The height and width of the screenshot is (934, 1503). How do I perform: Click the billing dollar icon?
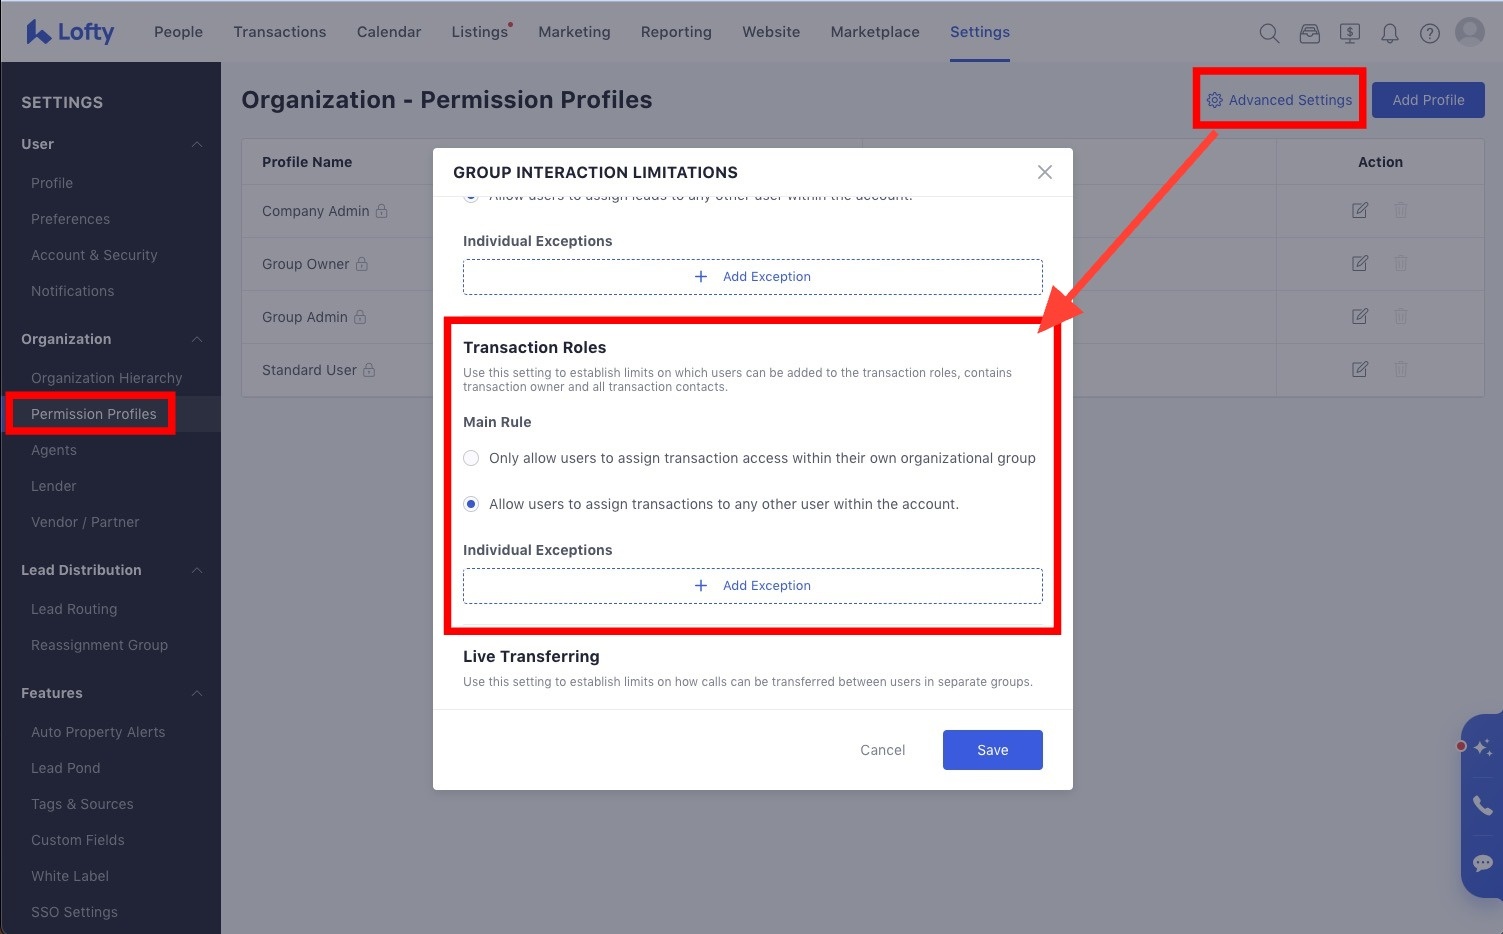1349,33
